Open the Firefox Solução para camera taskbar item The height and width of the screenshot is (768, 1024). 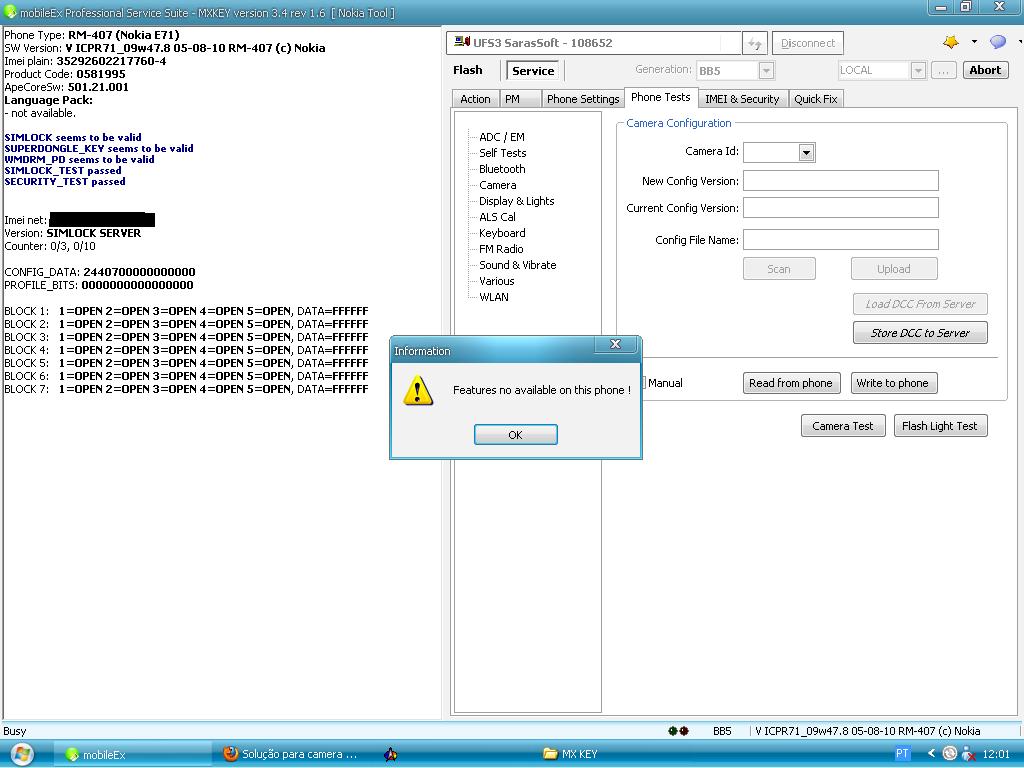291,754
